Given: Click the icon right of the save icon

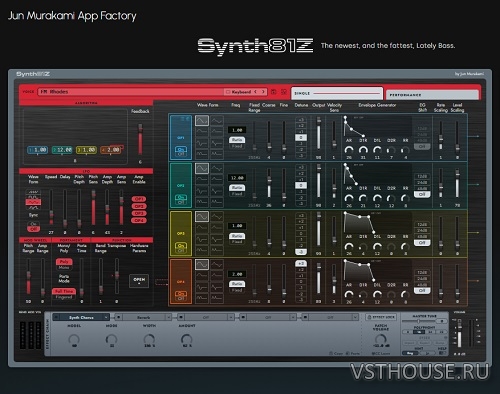Looking at the screenshot, I should (x=284, y=92).
